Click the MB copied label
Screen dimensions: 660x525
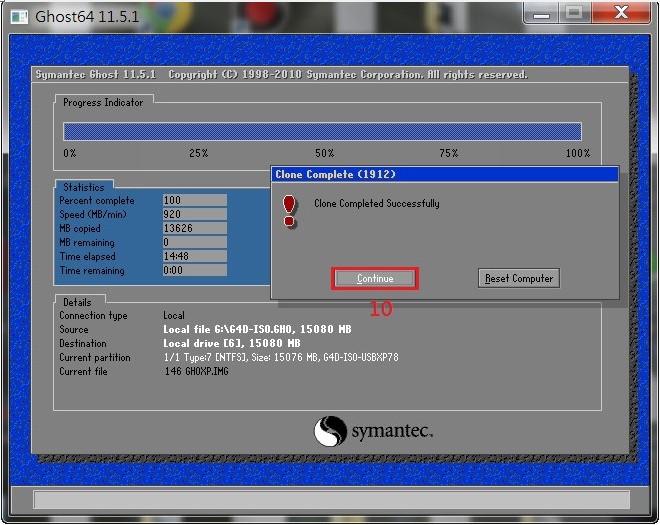click(x=80, y=229)
